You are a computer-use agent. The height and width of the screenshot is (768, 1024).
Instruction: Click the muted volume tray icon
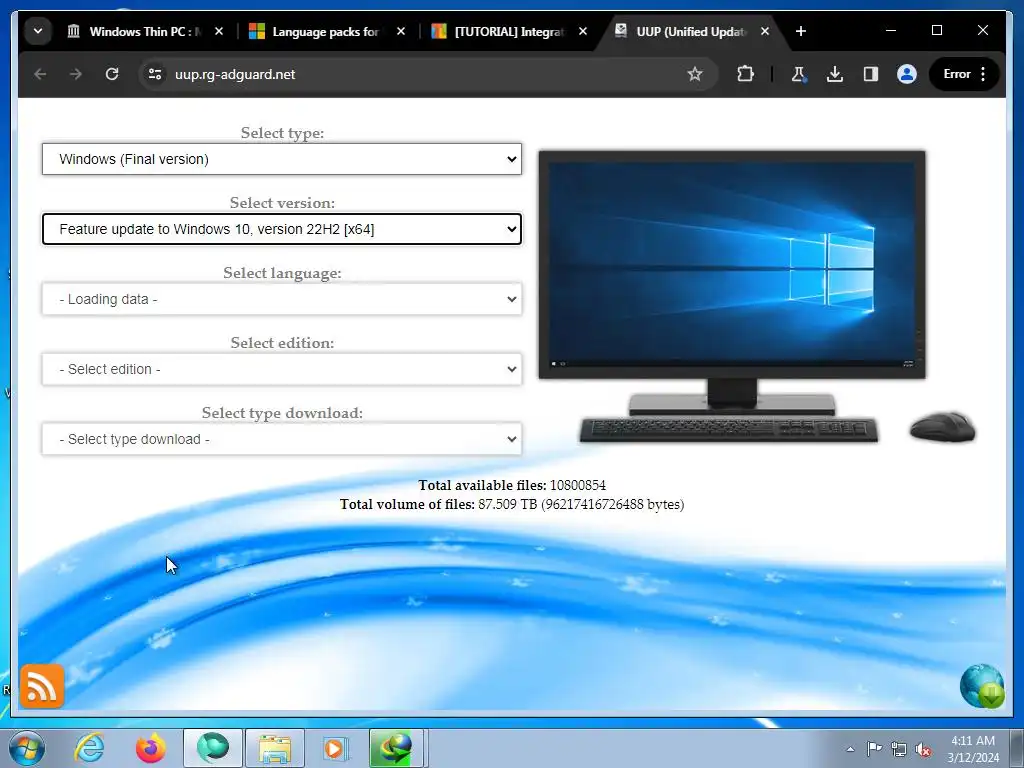tap(923, 749)
